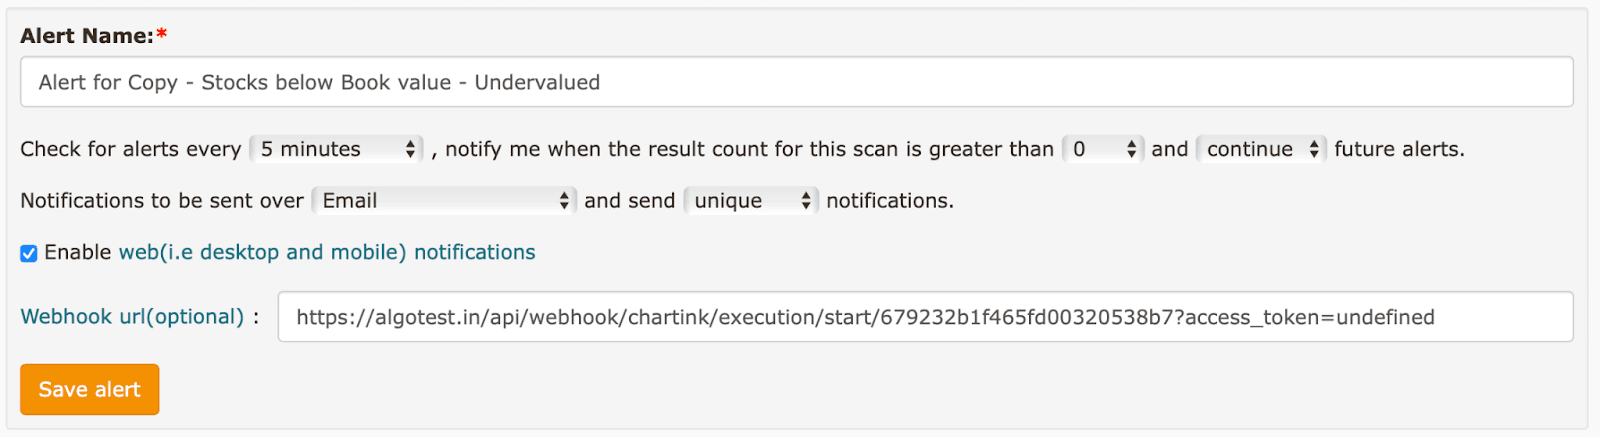Click the word Enable beside the checkbox
The width and height of the screenshot is (1600, 437).
(x=77, y=252)
